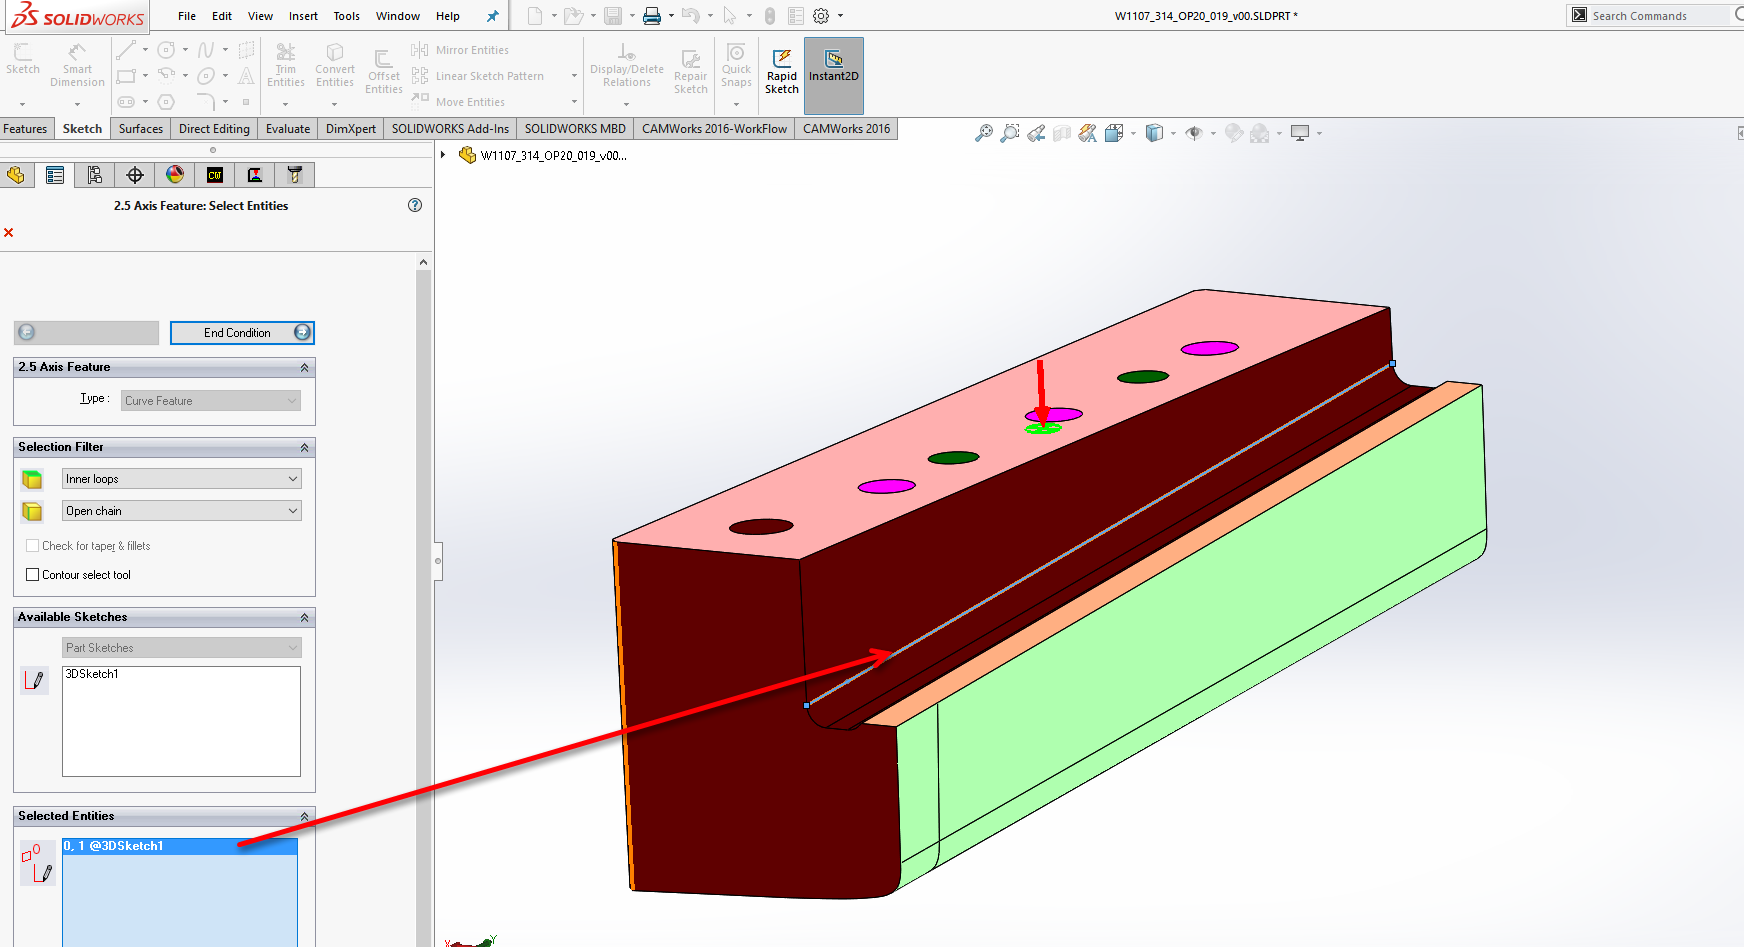Open the Insert menu
Viewport: 1744px width, 947px height.
click(303, 16)
